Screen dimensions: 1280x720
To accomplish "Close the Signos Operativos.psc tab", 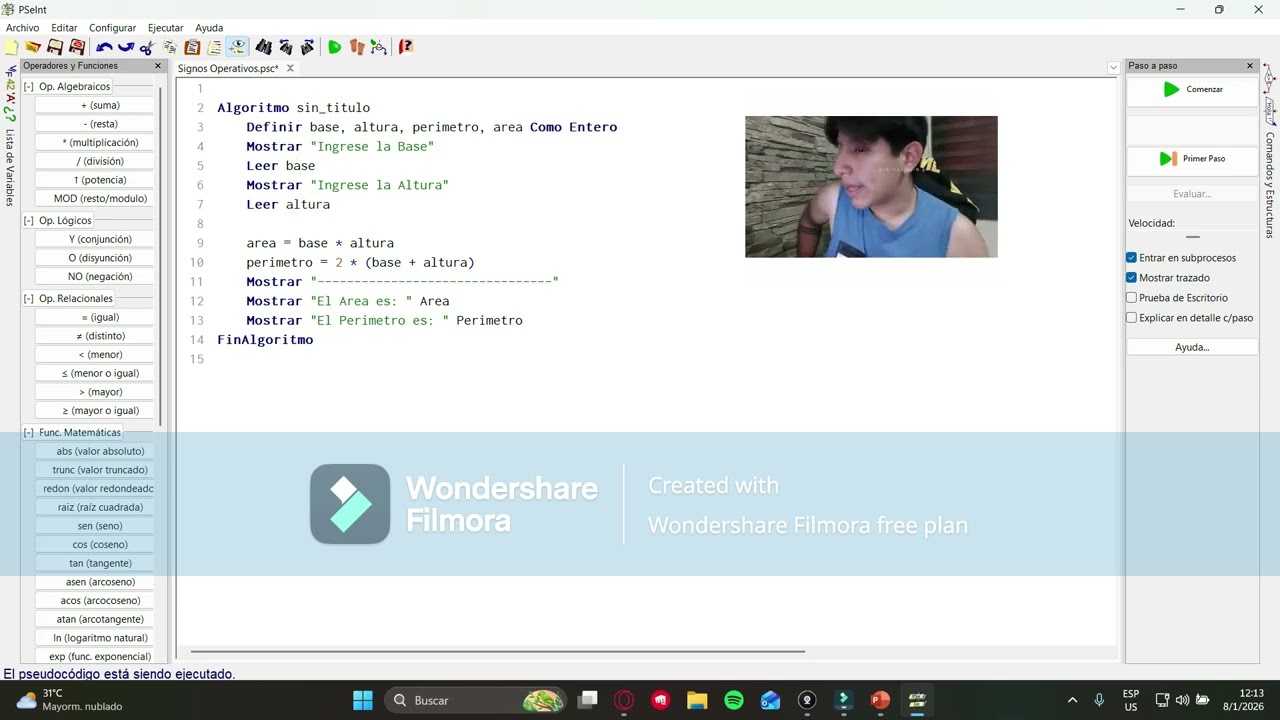I will click(x=290, y=68).
